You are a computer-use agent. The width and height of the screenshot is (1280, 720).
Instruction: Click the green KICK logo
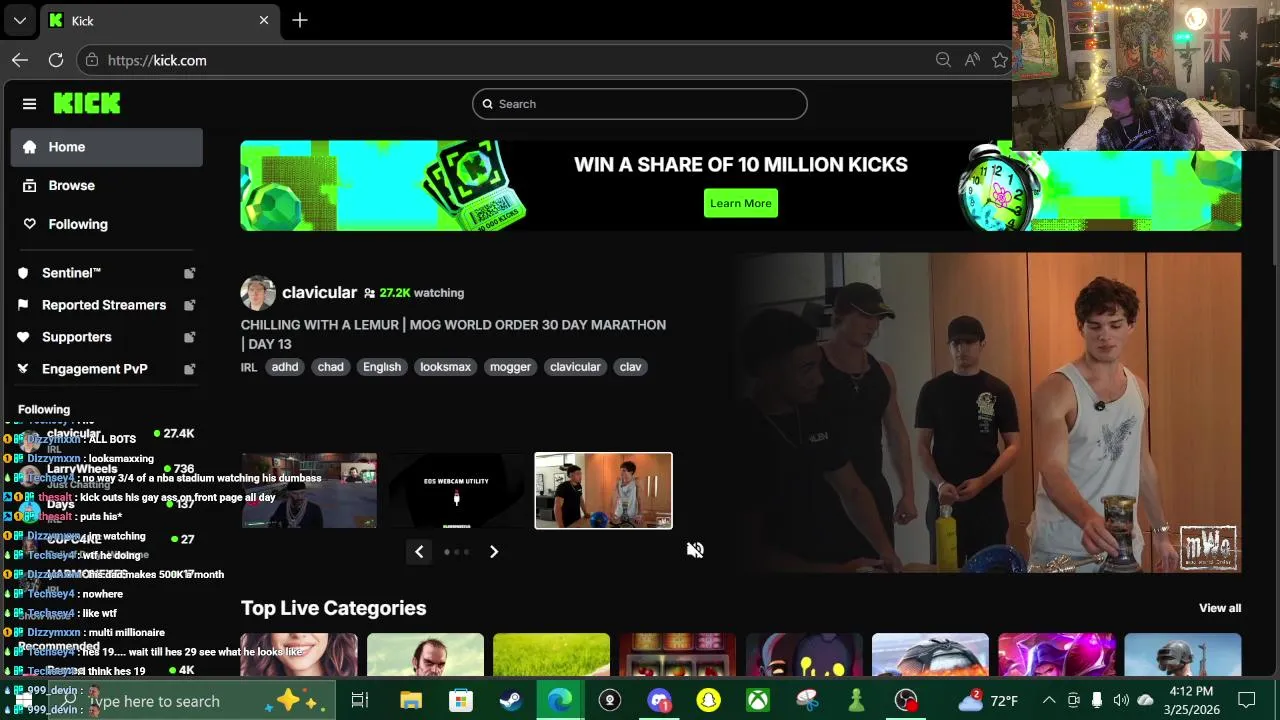pyautogui.click(x=87, y=103)
